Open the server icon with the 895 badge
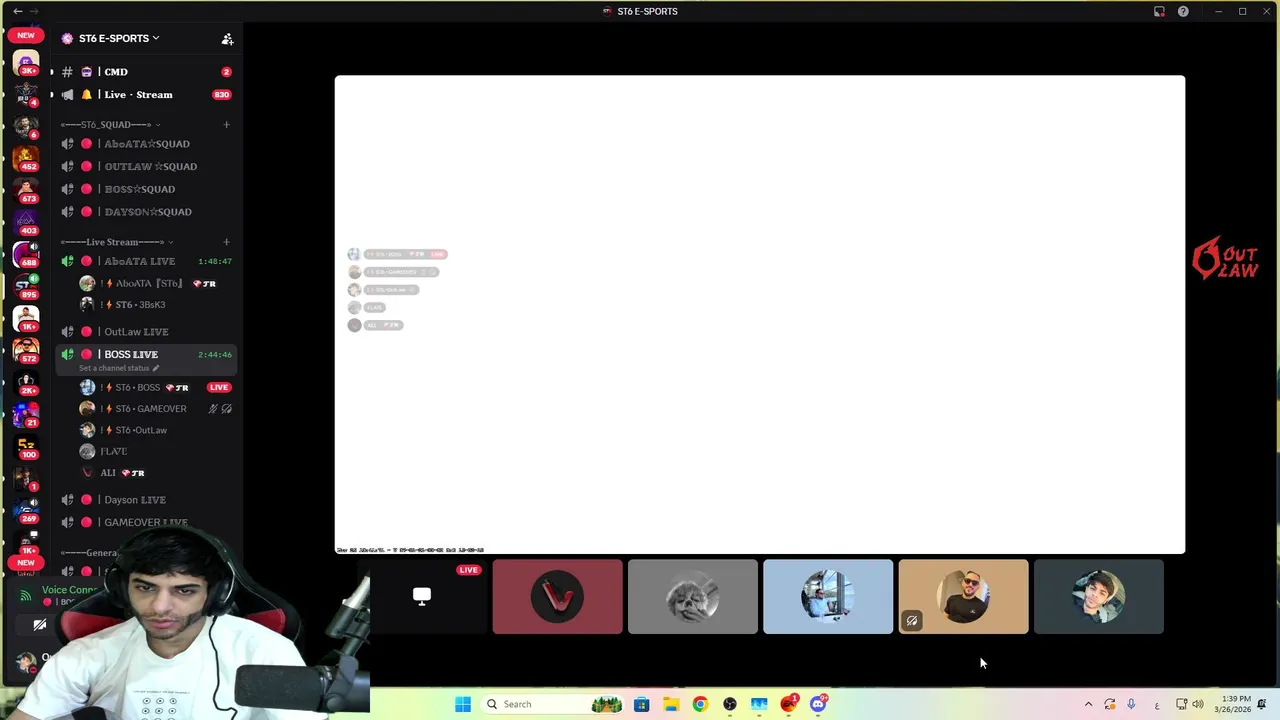 [26, 287]
